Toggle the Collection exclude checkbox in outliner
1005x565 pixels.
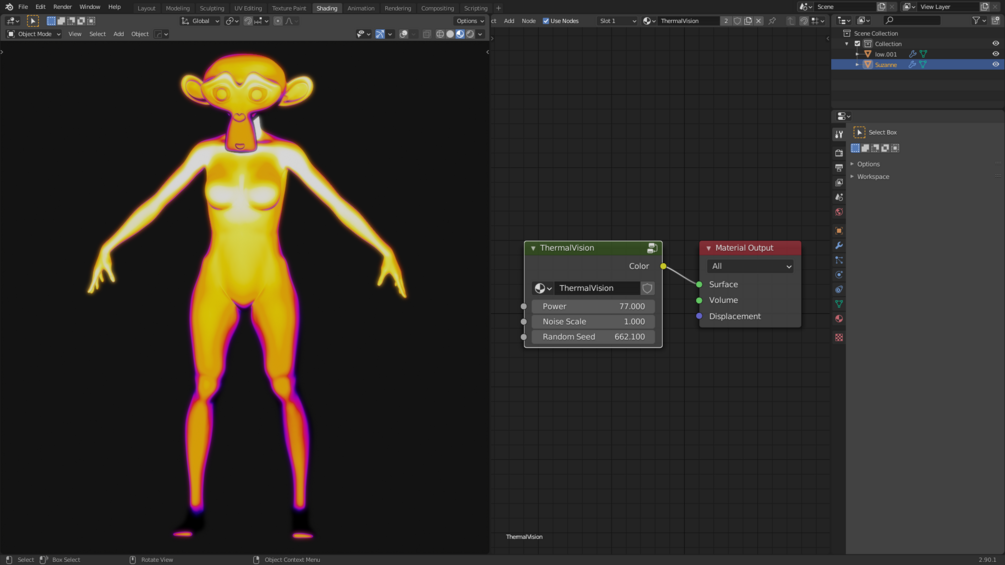[x=857, y=44]
